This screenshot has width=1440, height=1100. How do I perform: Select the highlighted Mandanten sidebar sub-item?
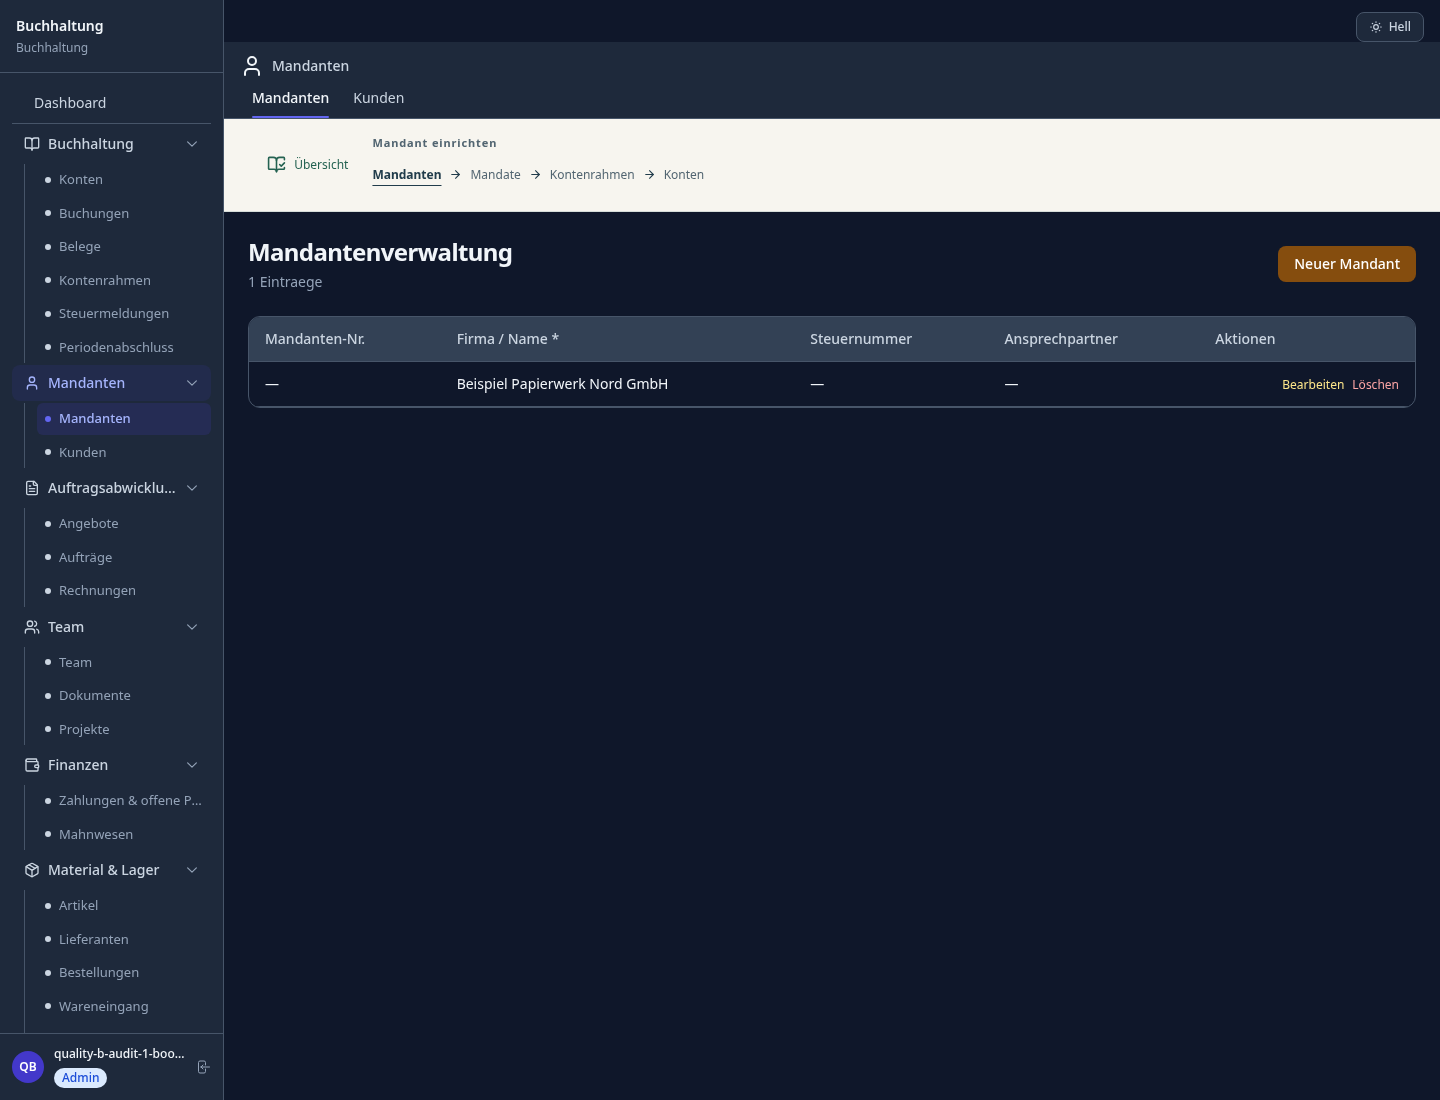(x=124, y=419)
